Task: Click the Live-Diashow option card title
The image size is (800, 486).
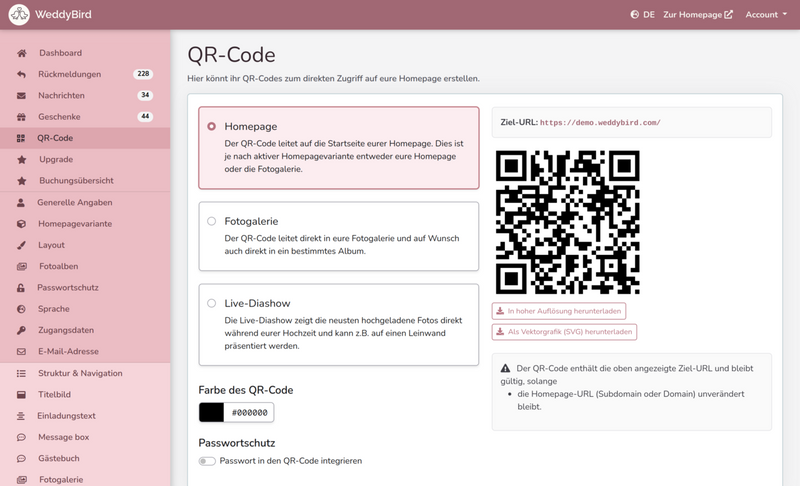Action: pos(257,303)
